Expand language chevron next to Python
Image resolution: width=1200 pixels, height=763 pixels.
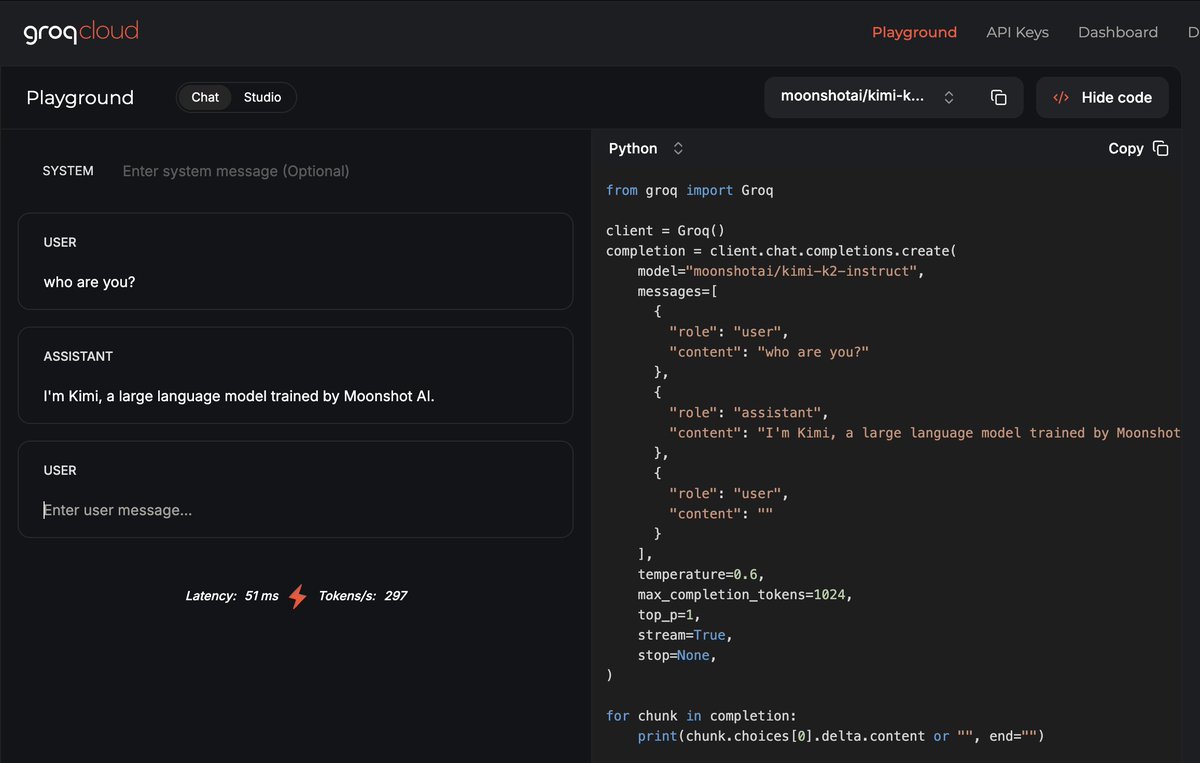tap(678, 148)
